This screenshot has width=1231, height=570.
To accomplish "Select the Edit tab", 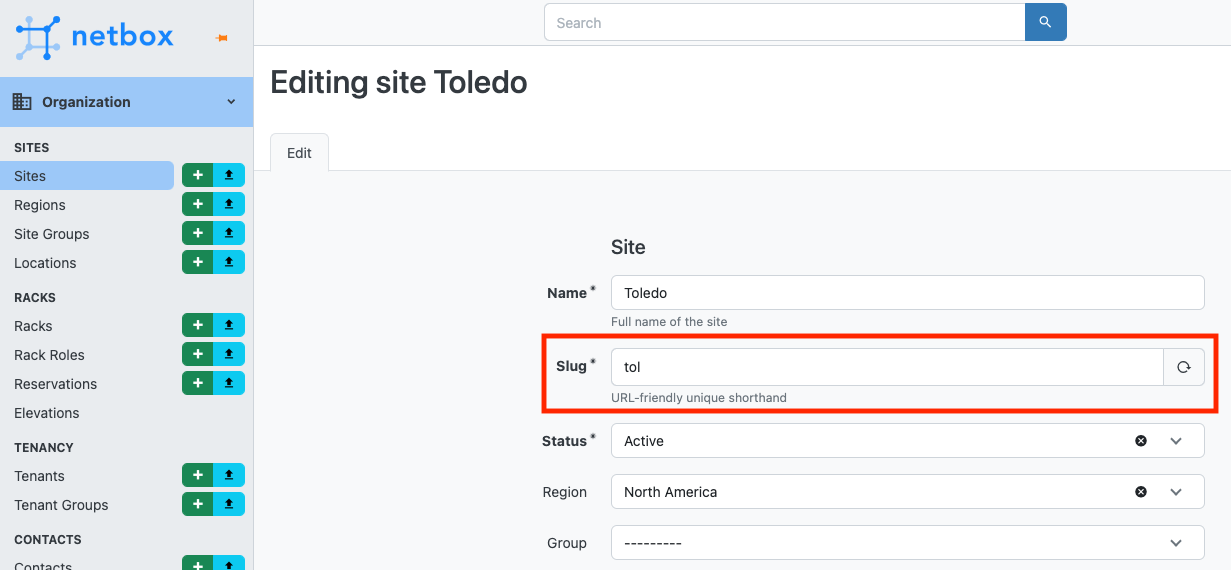I will pos(299,153).
